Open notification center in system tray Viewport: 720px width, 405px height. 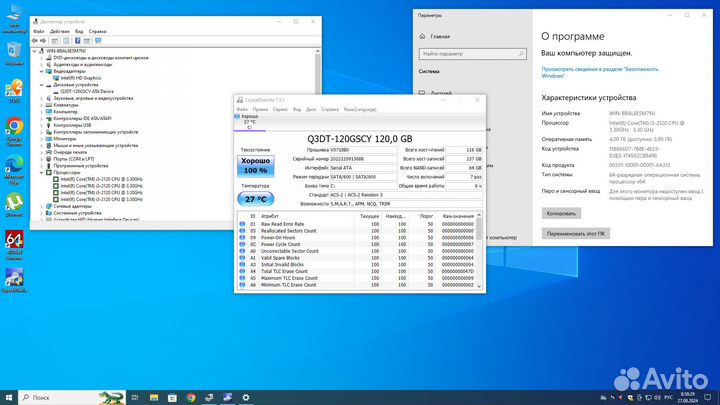pos(708,397)
